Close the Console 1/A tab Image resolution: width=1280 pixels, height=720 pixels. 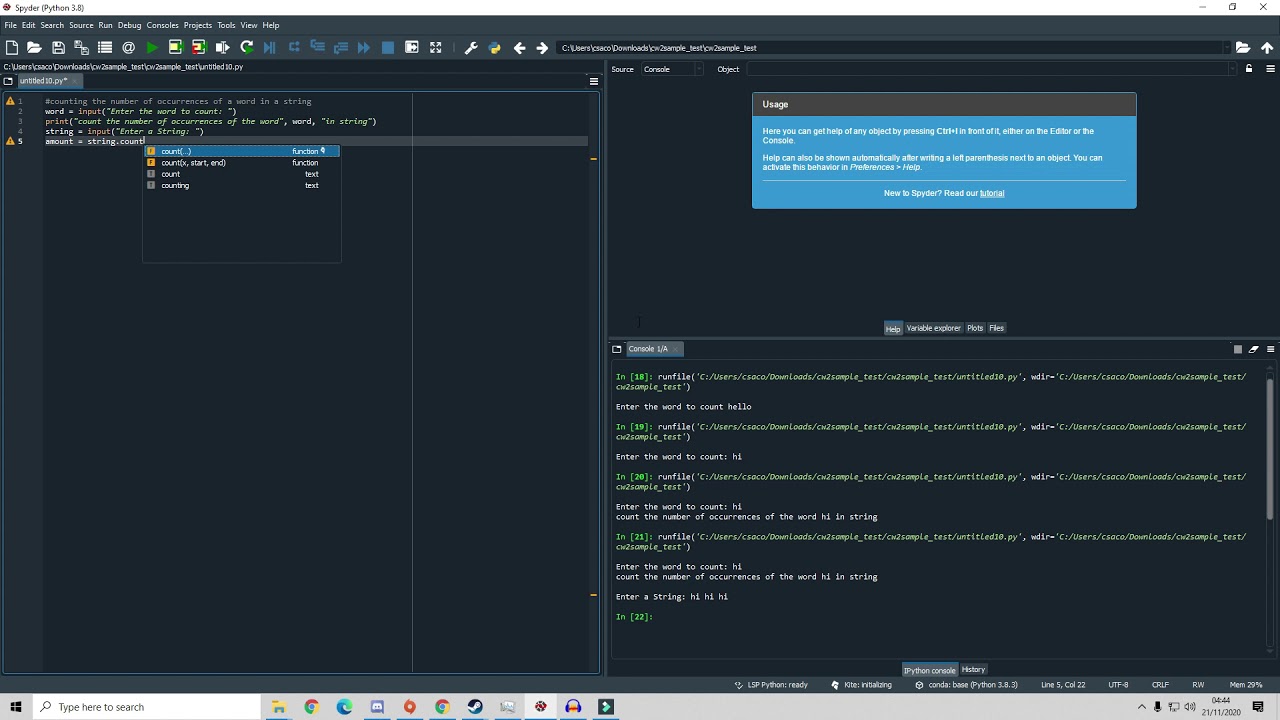(x=677, y=349)
